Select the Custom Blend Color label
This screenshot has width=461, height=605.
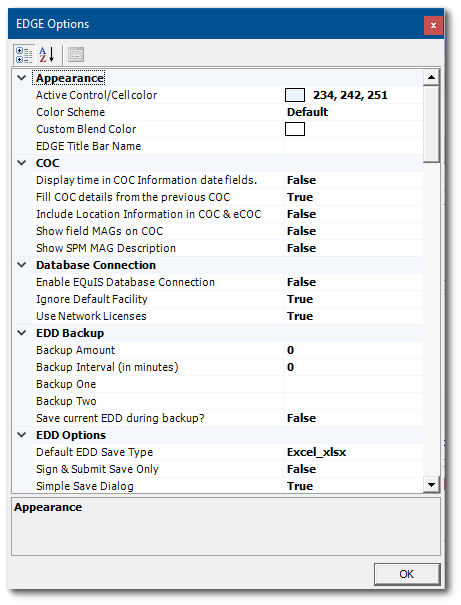[86, 129]
